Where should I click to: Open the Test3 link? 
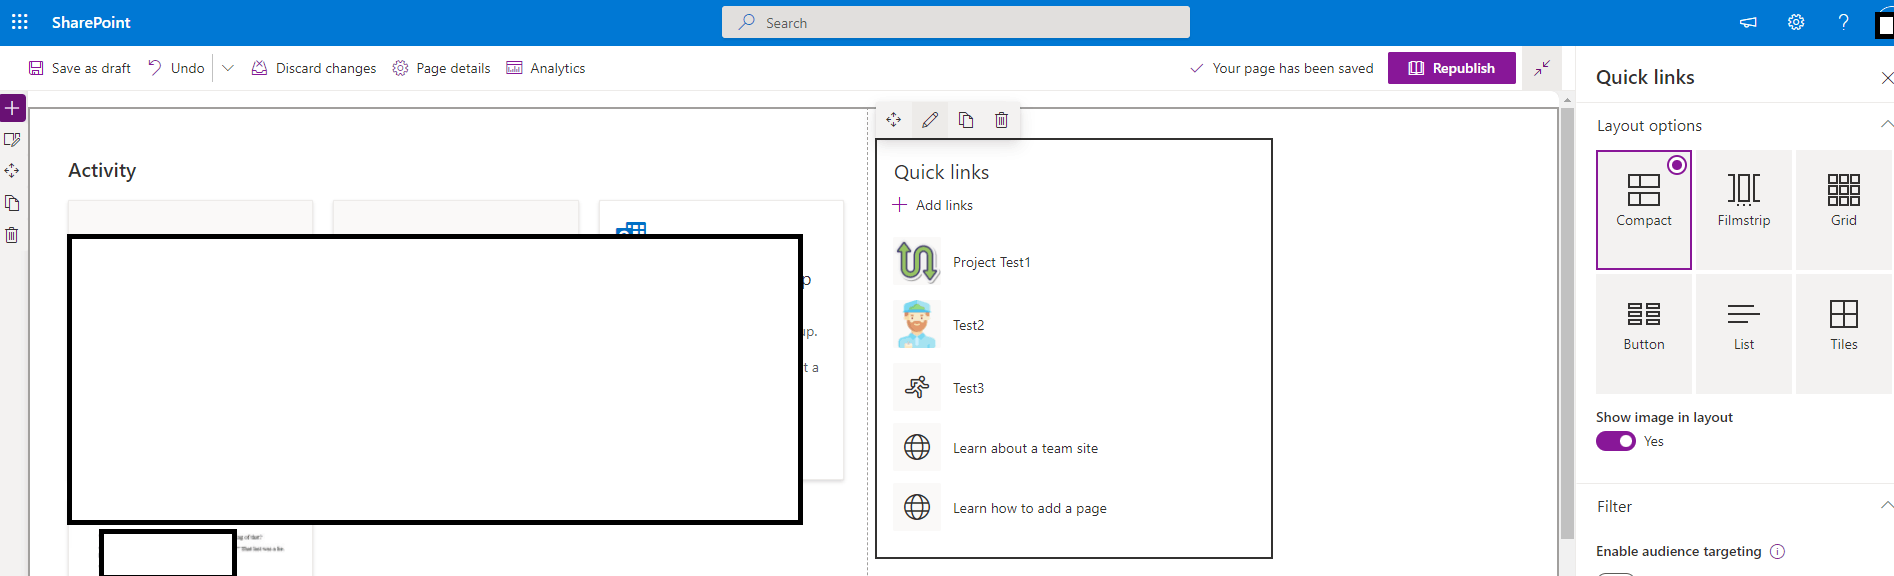pos(968,388)
